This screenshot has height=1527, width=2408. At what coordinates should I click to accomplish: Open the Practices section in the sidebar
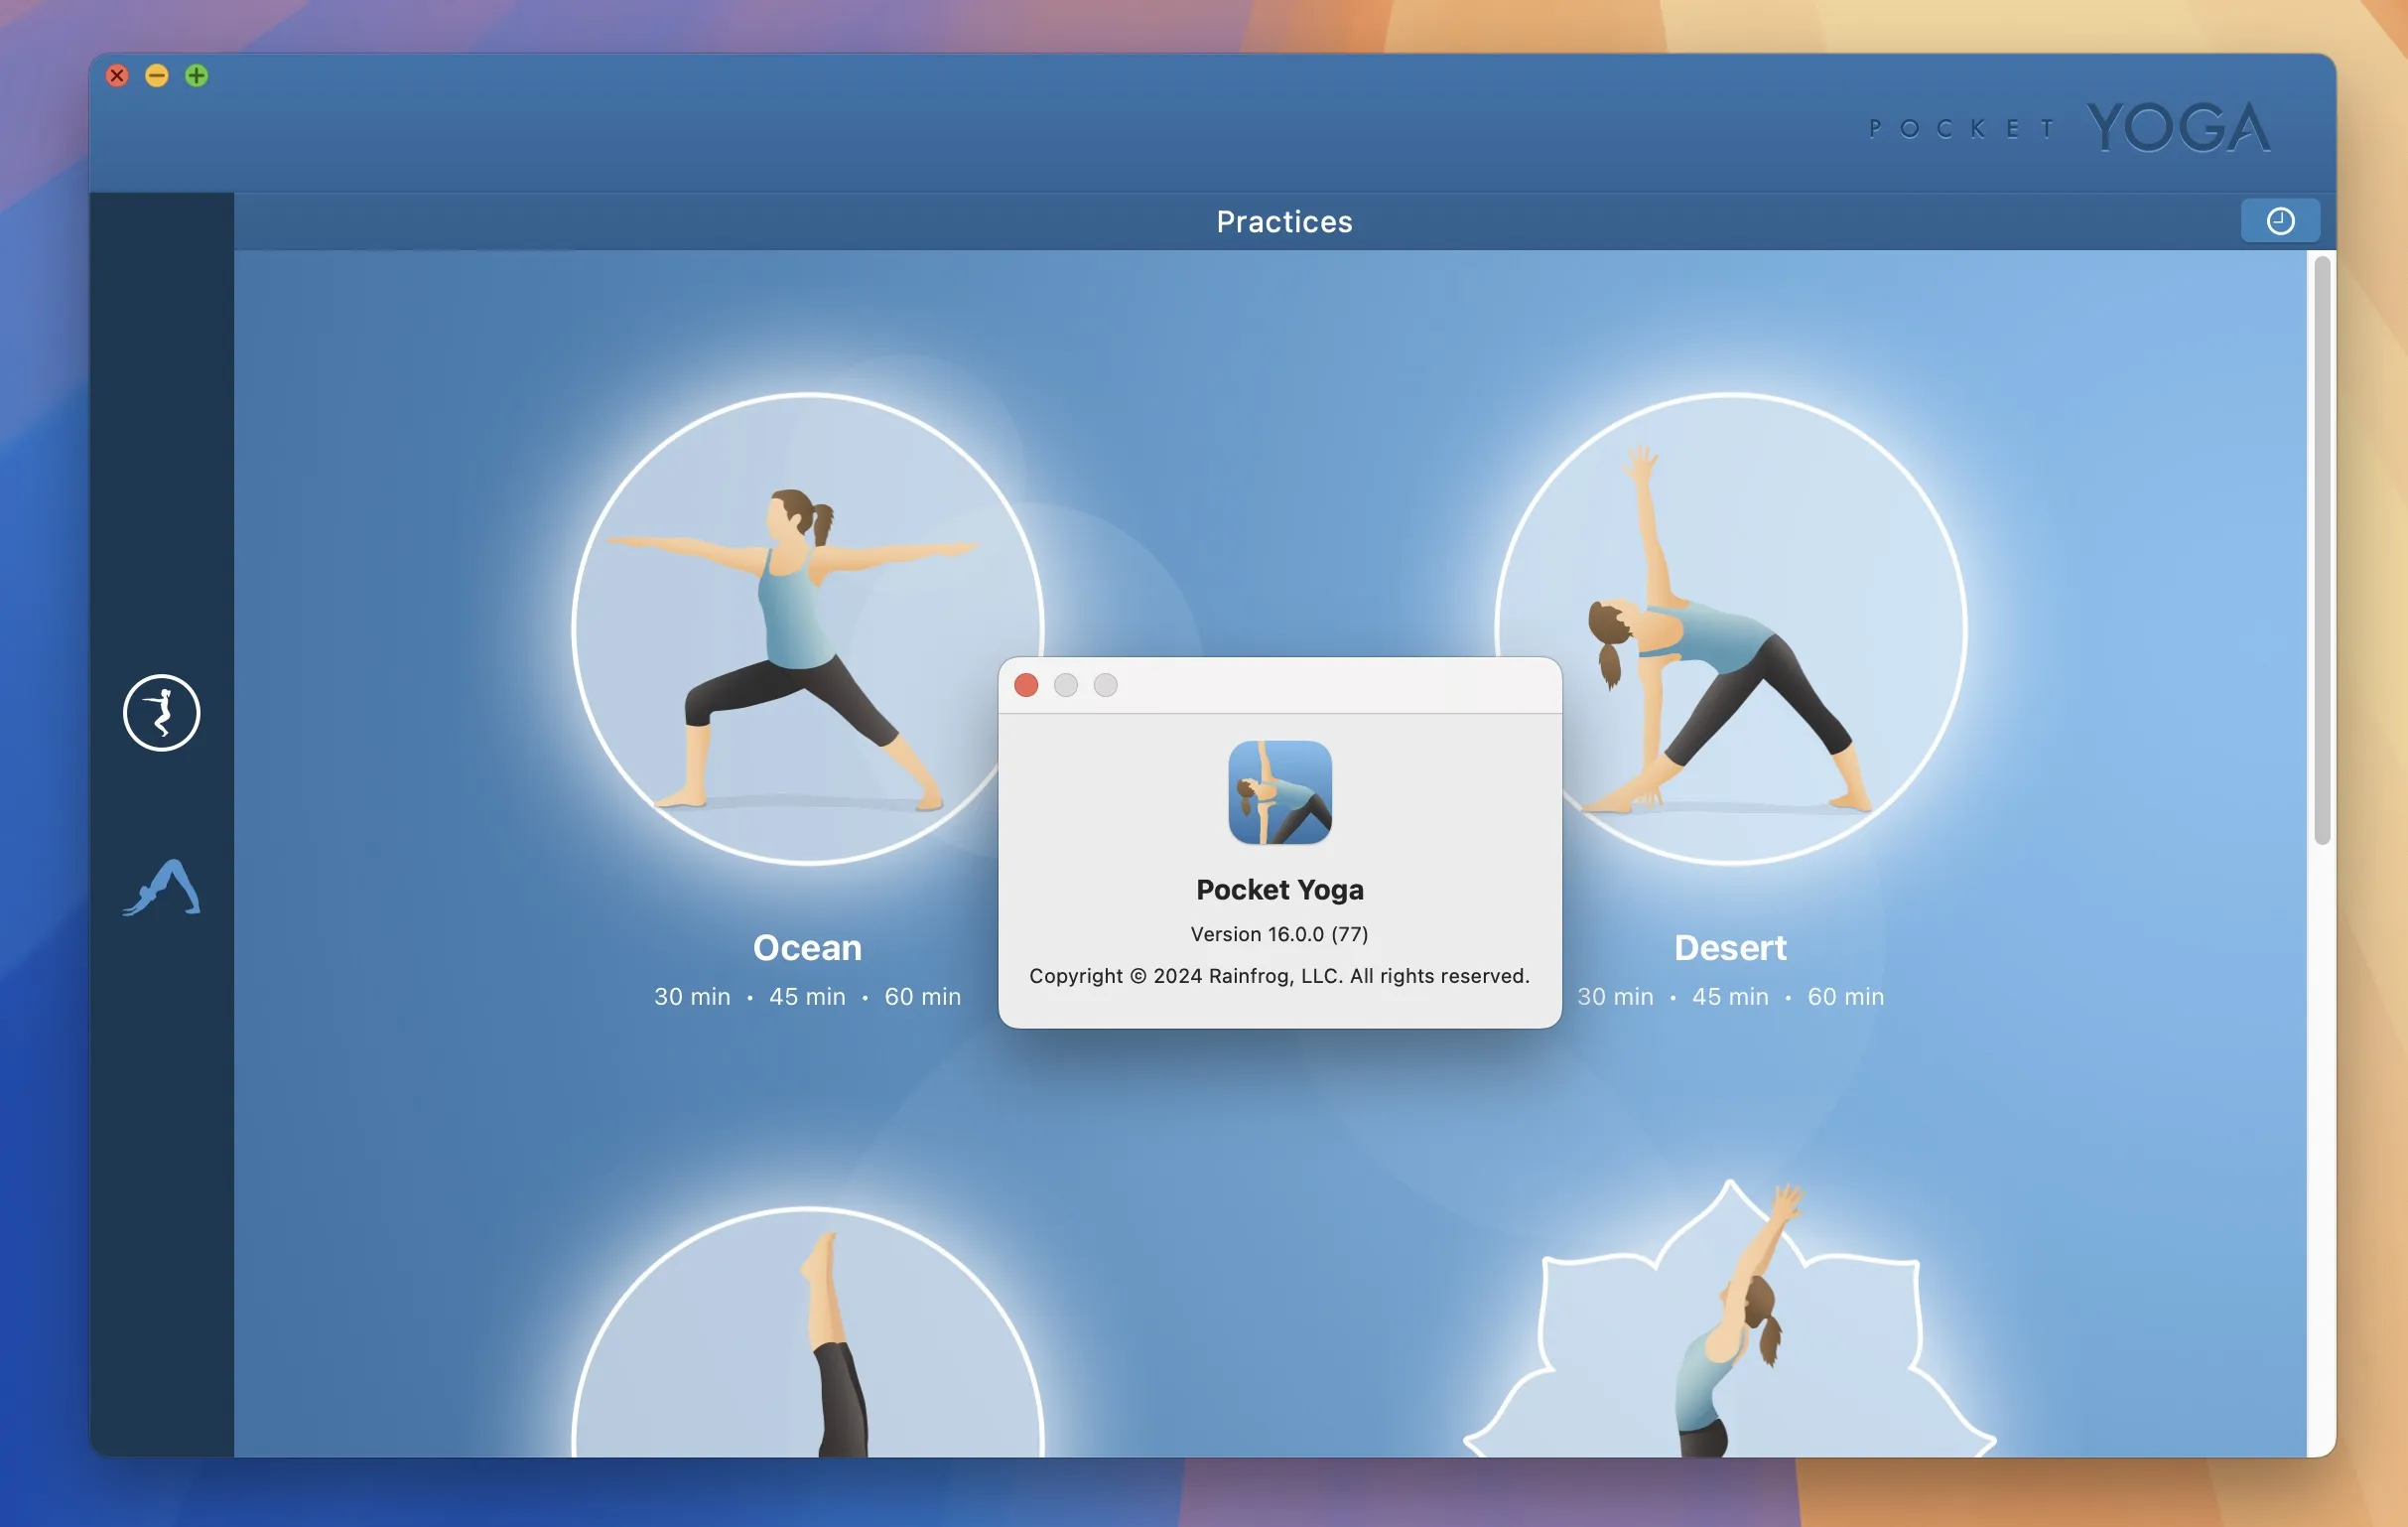(x=161, y=713)
